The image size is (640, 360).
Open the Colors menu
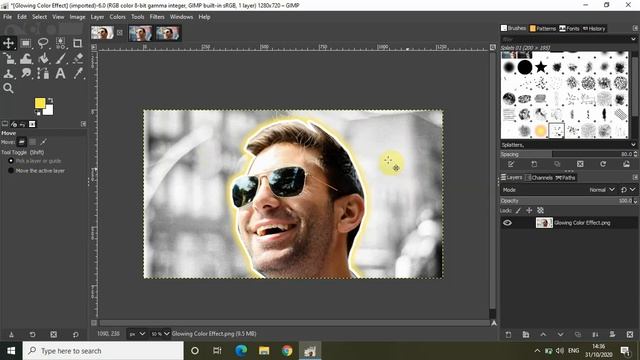(x=117, y=17)
